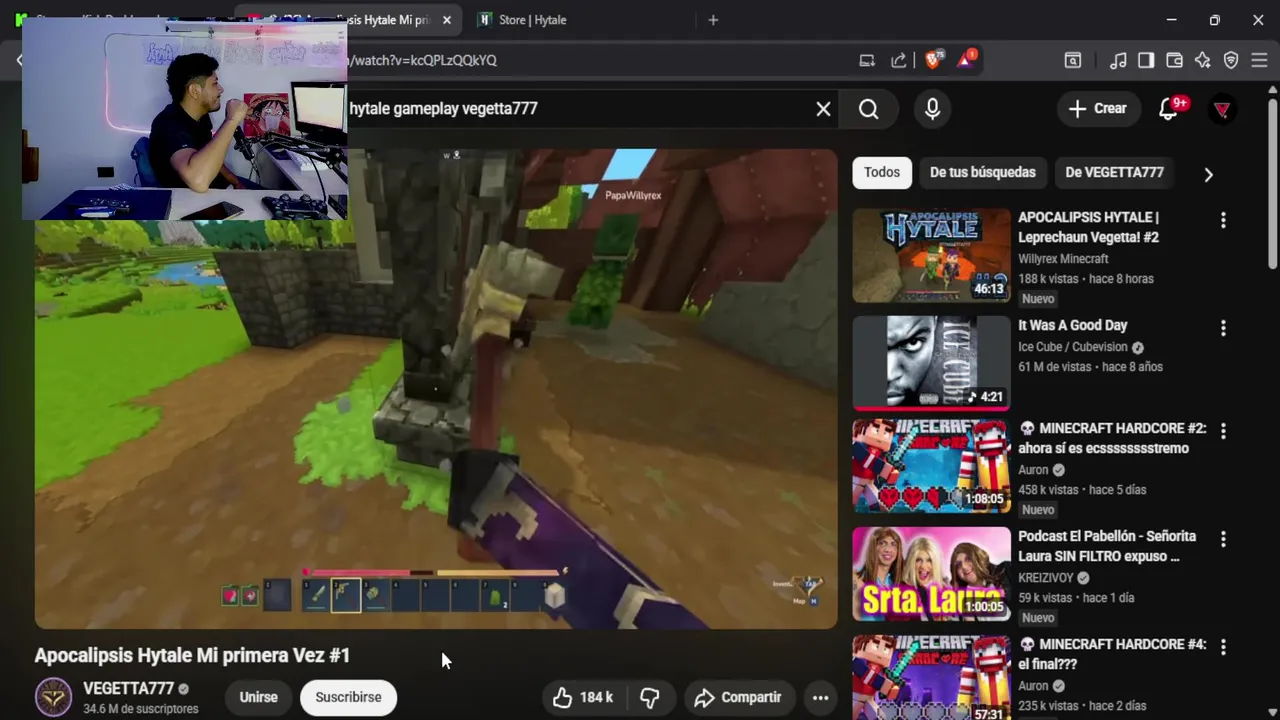
Task: Click the Brave VPN shield icon
Action: [x=1231, y=60]
